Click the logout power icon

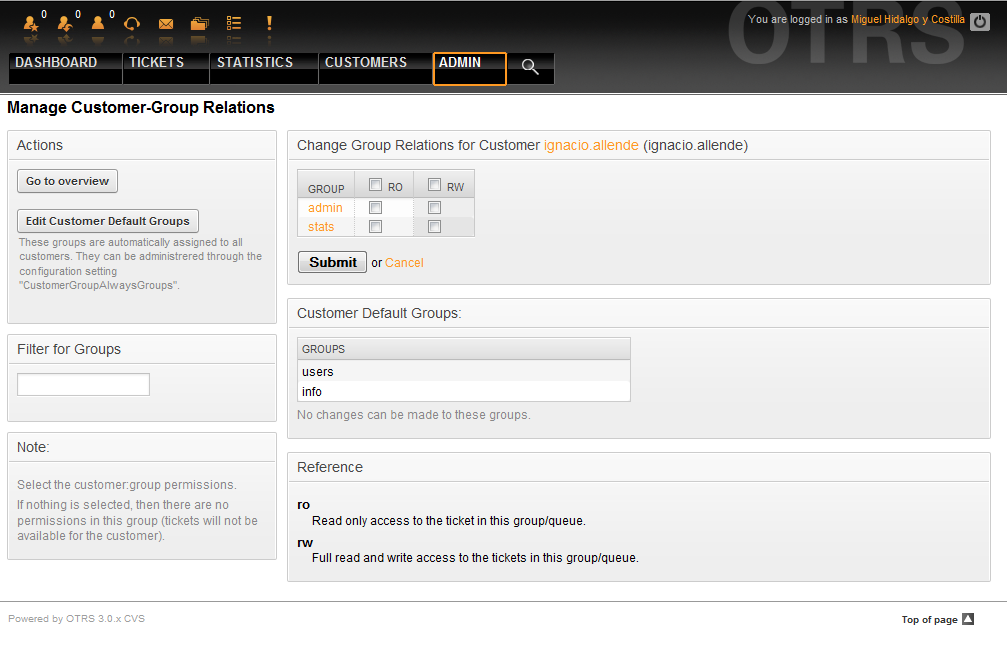point(979,21)
